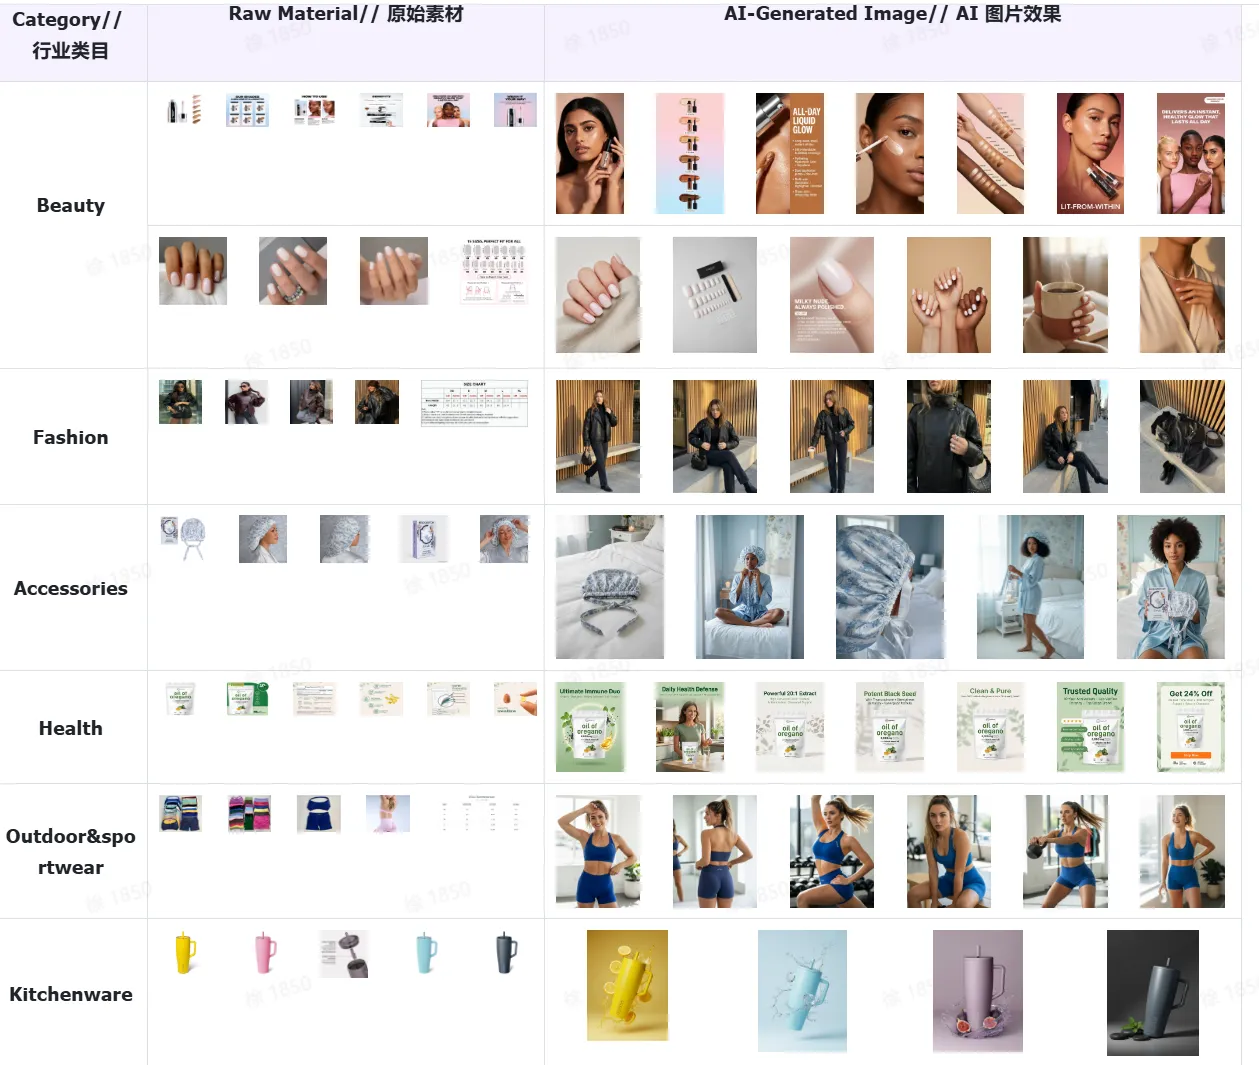
Task: Select the Outdoor&sportwear category cell
Action: coord(71,851)
